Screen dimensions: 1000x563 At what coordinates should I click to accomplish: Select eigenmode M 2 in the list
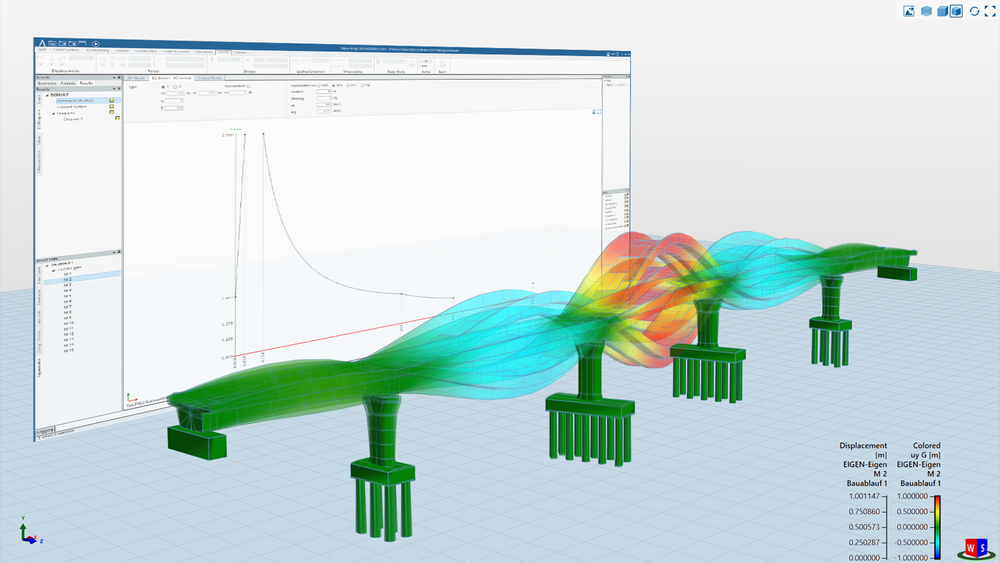click(x=67, y=279)
